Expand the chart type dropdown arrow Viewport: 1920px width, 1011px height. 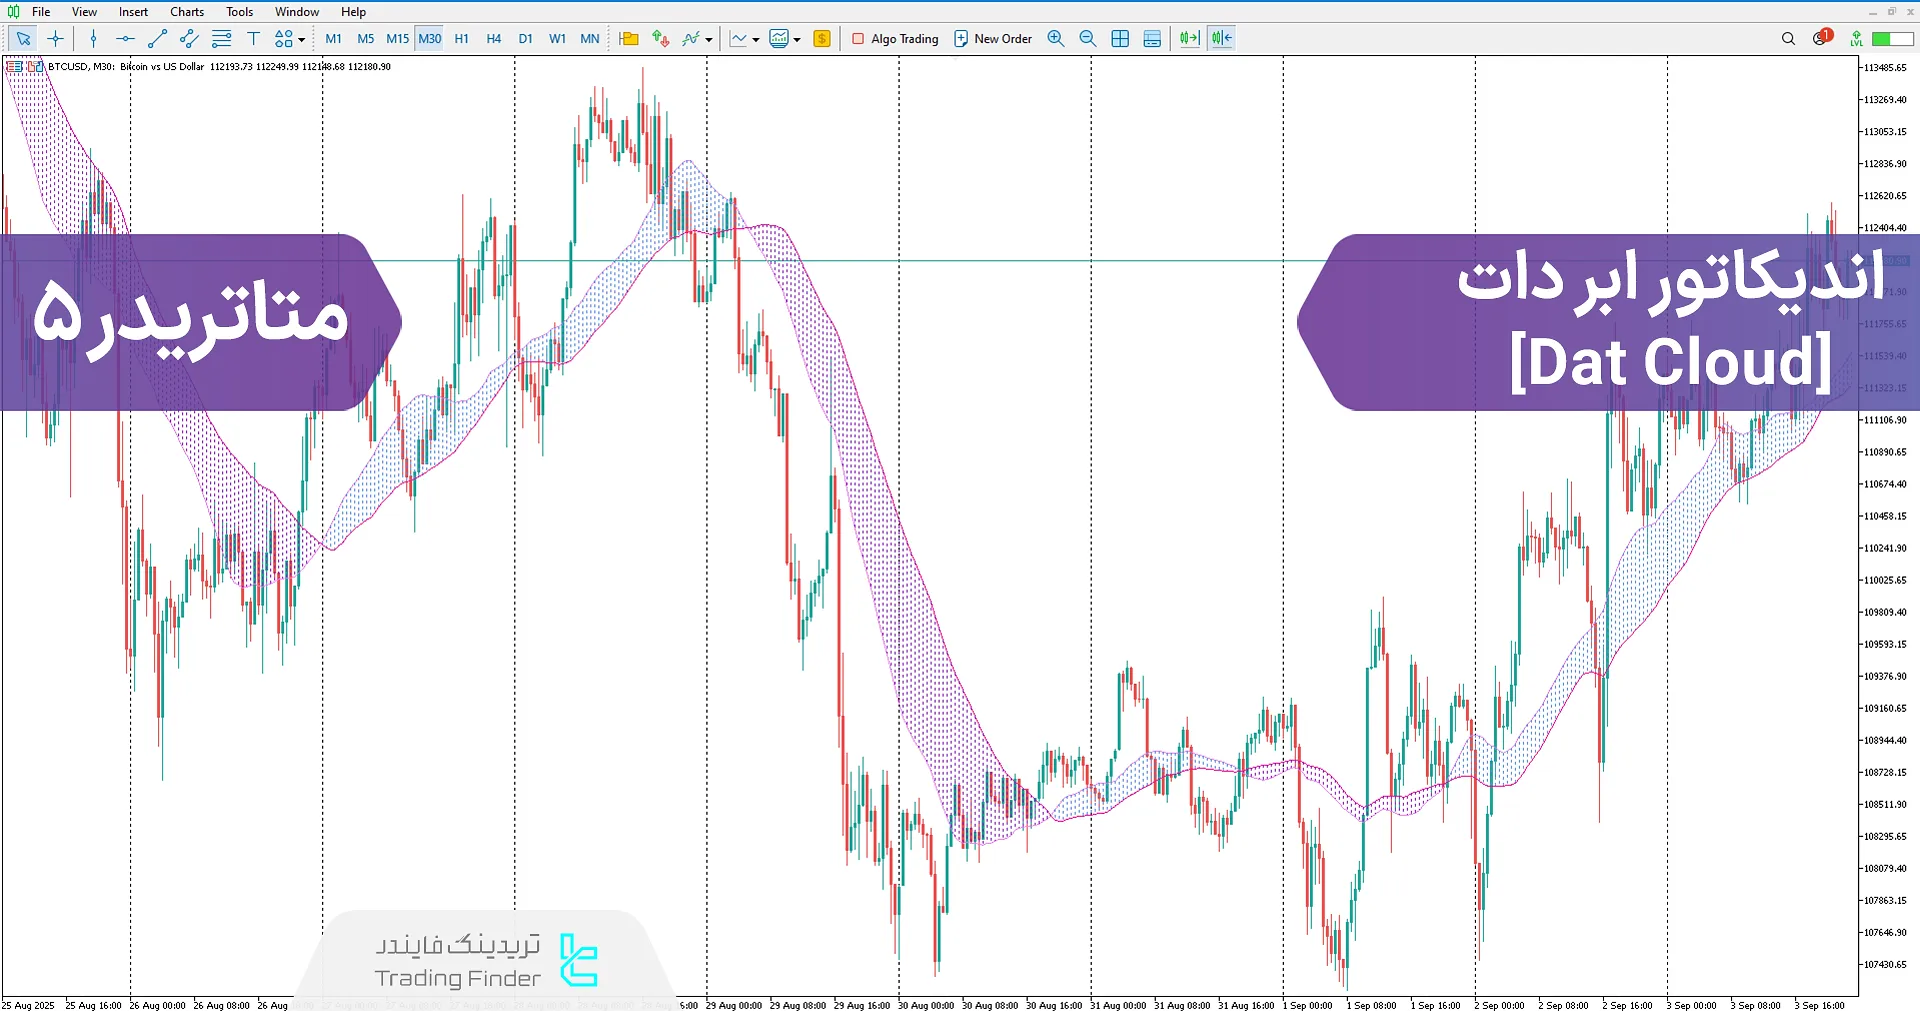756,40
